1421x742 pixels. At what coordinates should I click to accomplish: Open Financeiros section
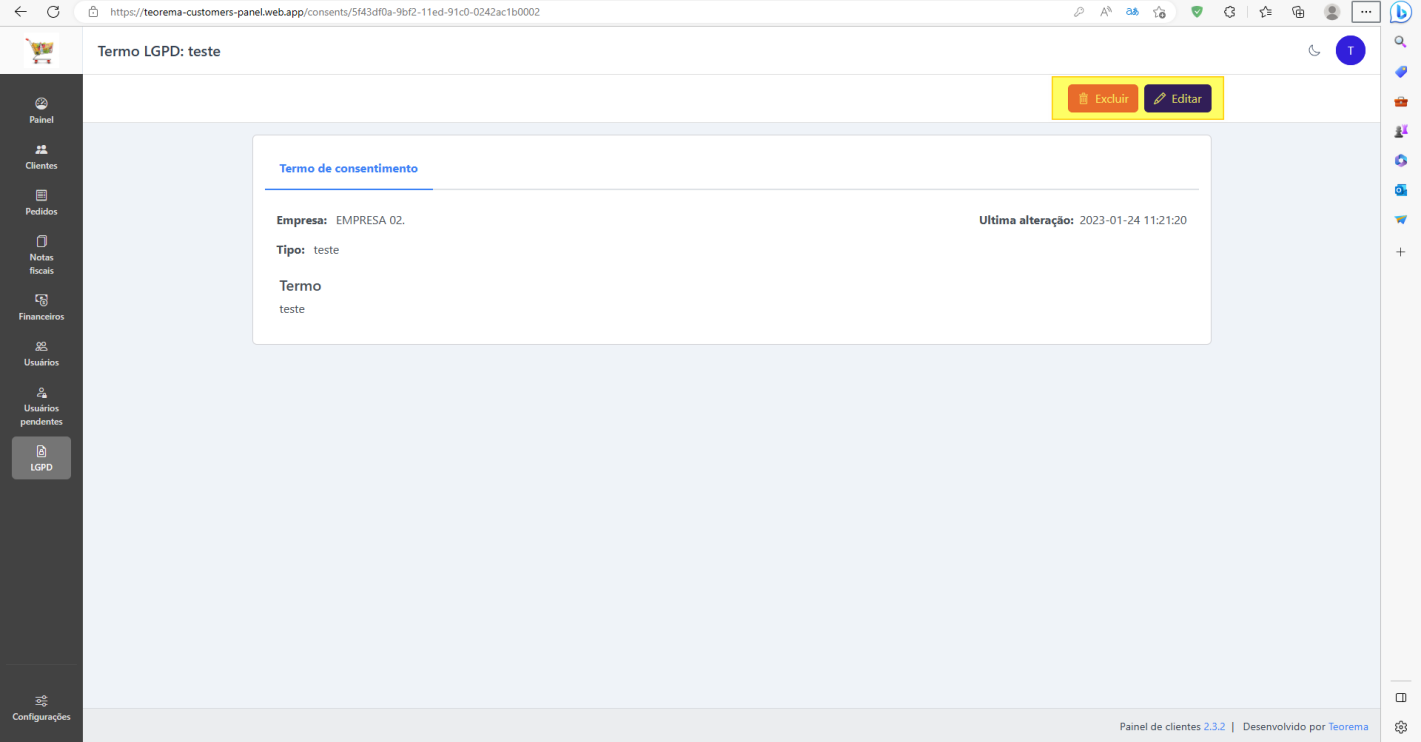41,307
